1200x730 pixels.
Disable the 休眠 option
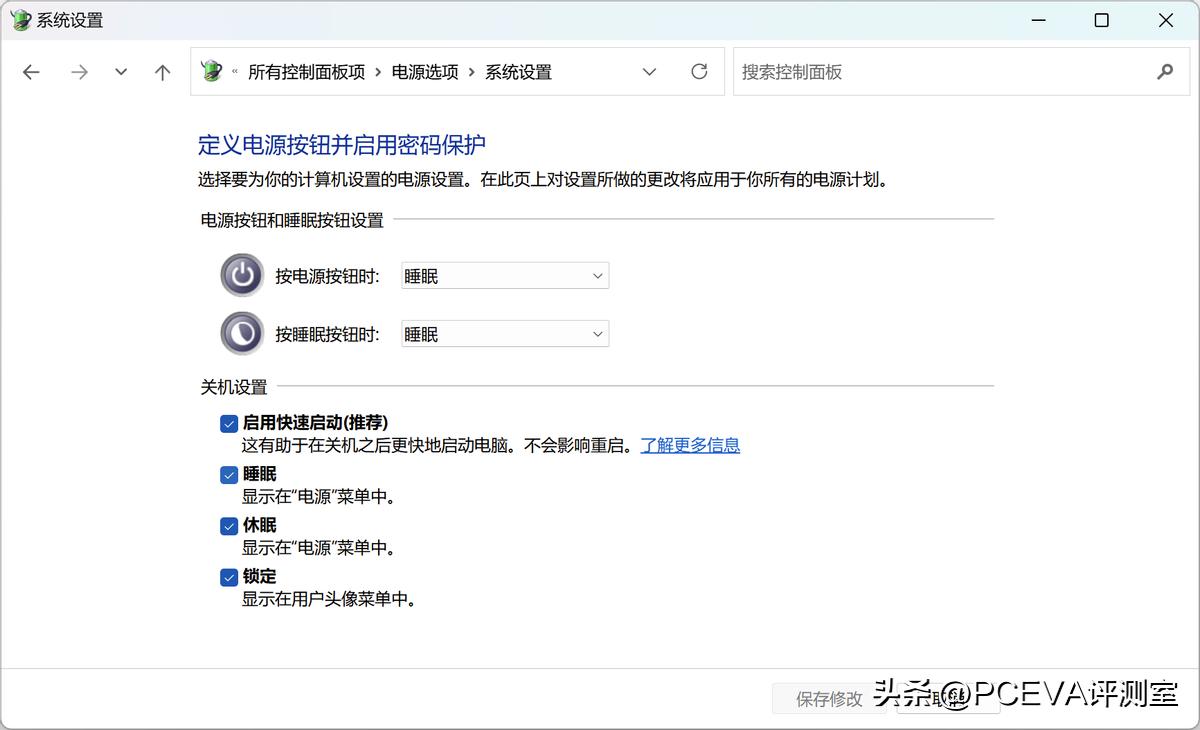[229, 525]
